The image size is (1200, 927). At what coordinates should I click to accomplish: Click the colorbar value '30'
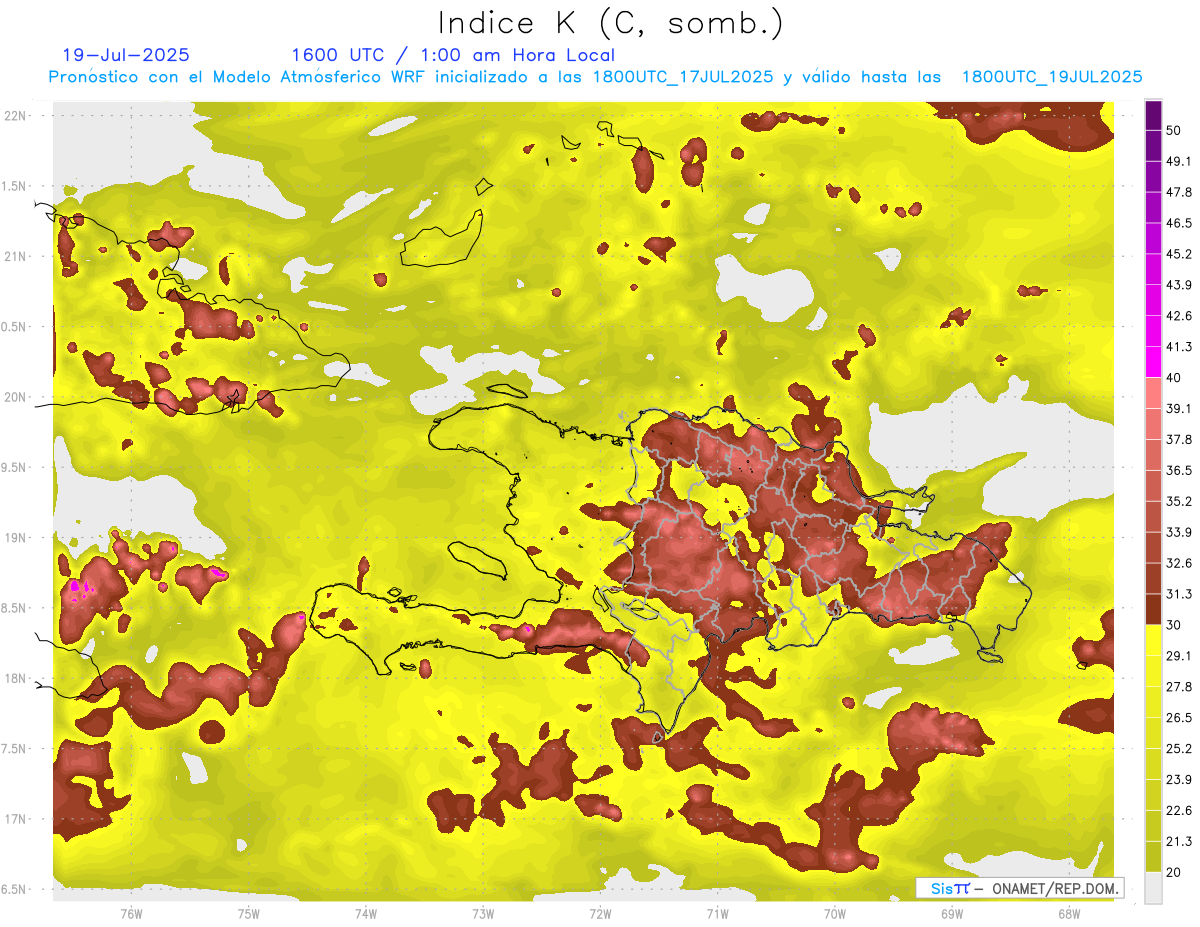1174,625
